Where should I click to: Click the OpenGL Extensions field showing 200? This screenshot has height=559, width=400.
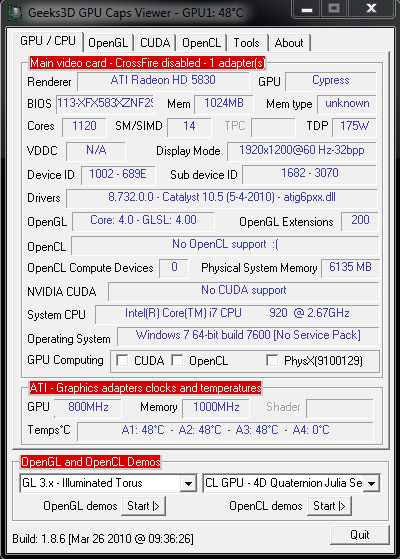[x=359, y=221]
